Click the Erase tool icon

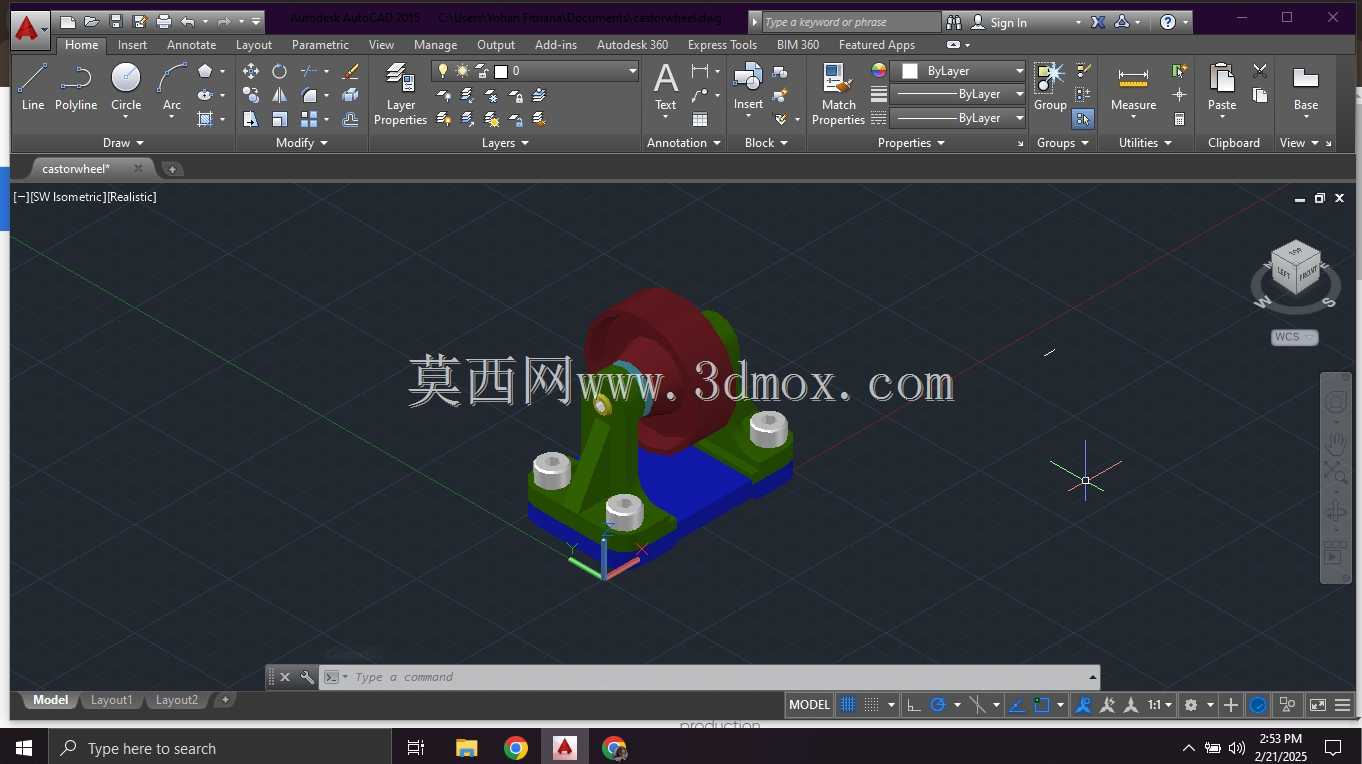pyautogui.click(x=350, y=71)
